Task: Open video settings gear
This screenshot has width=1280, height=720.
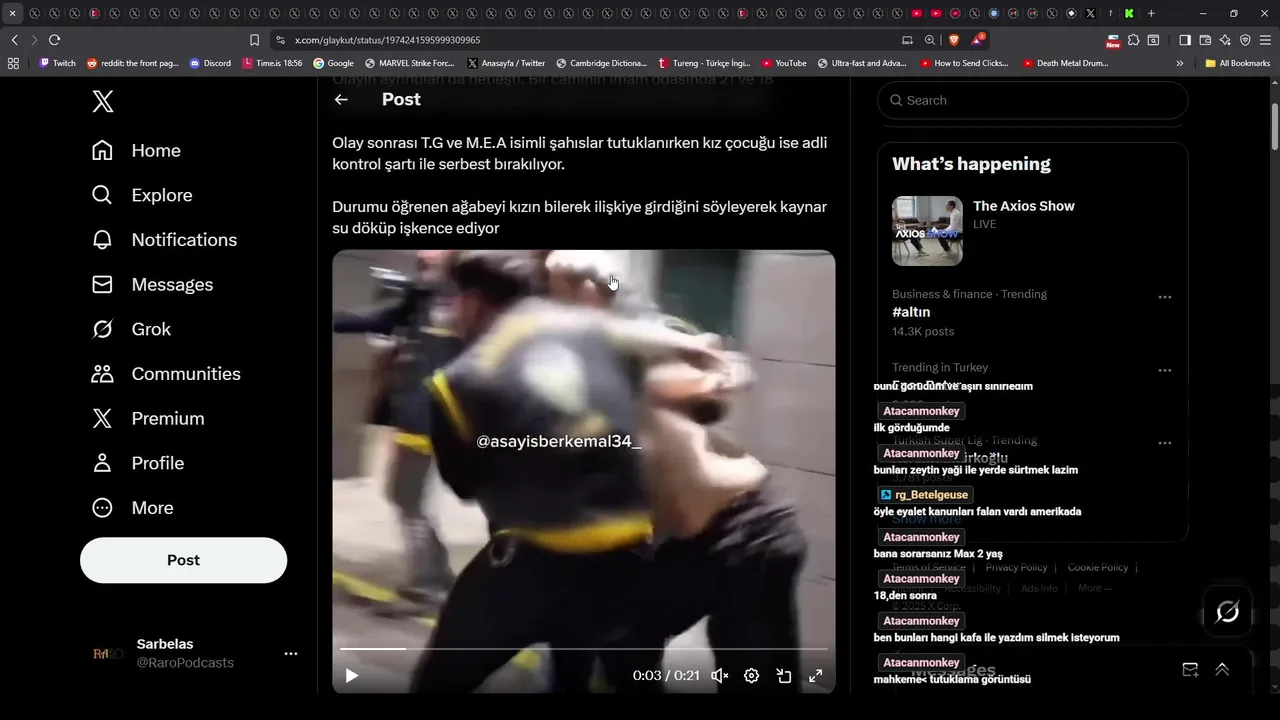Action: pos(751,676)
